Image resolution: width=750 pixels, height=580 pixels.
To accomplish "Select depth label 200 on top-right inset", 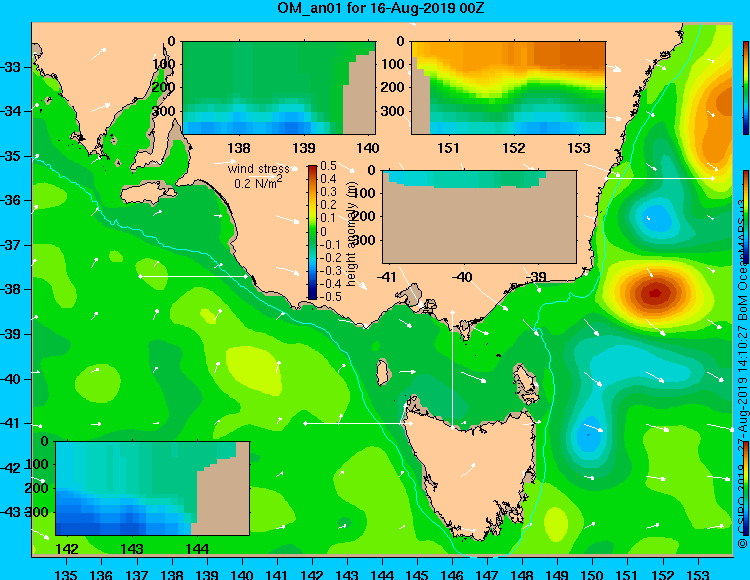I will point(393,87).
